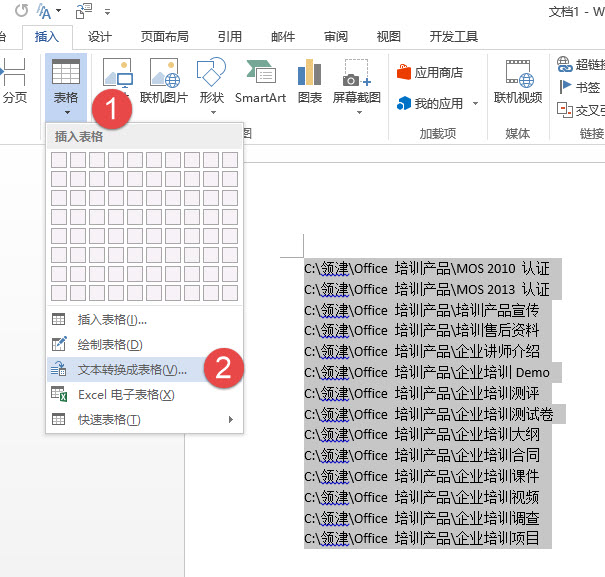
Task: Insert a 联机视频 online video
Action: click(518, 81)
